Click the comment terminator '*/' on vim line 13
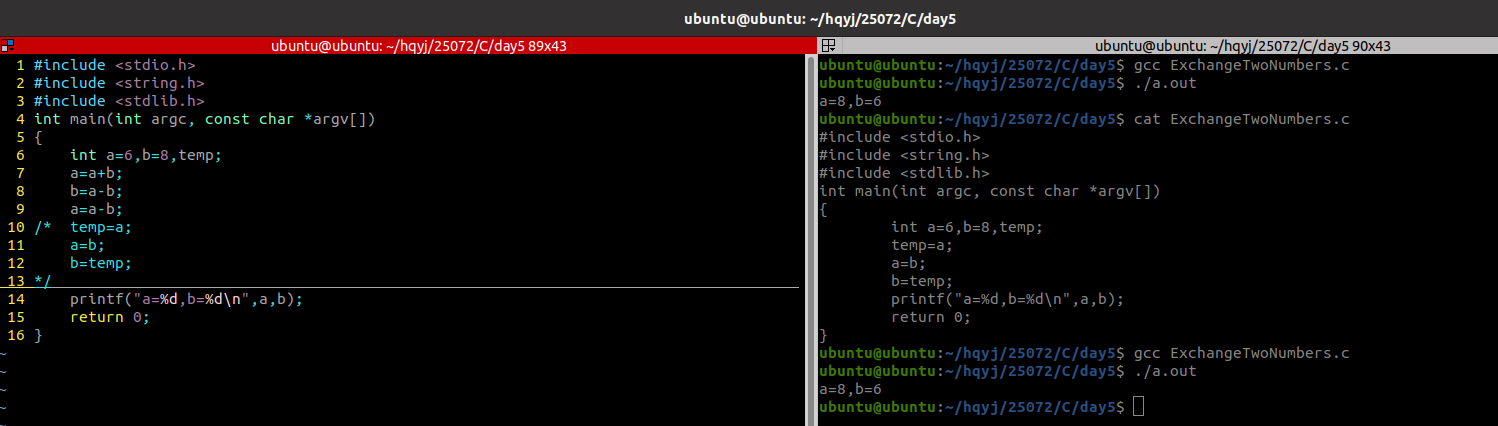1498x426 pixels. (x=42, y=281)
